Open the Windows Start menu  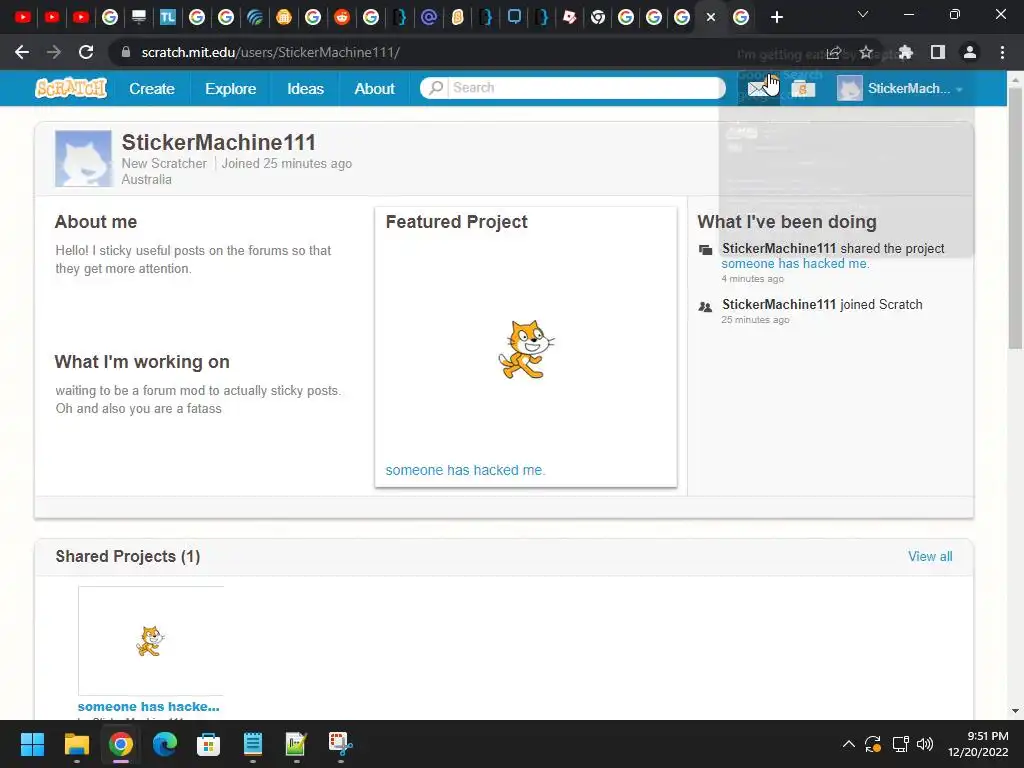click(x=32, y=744)
